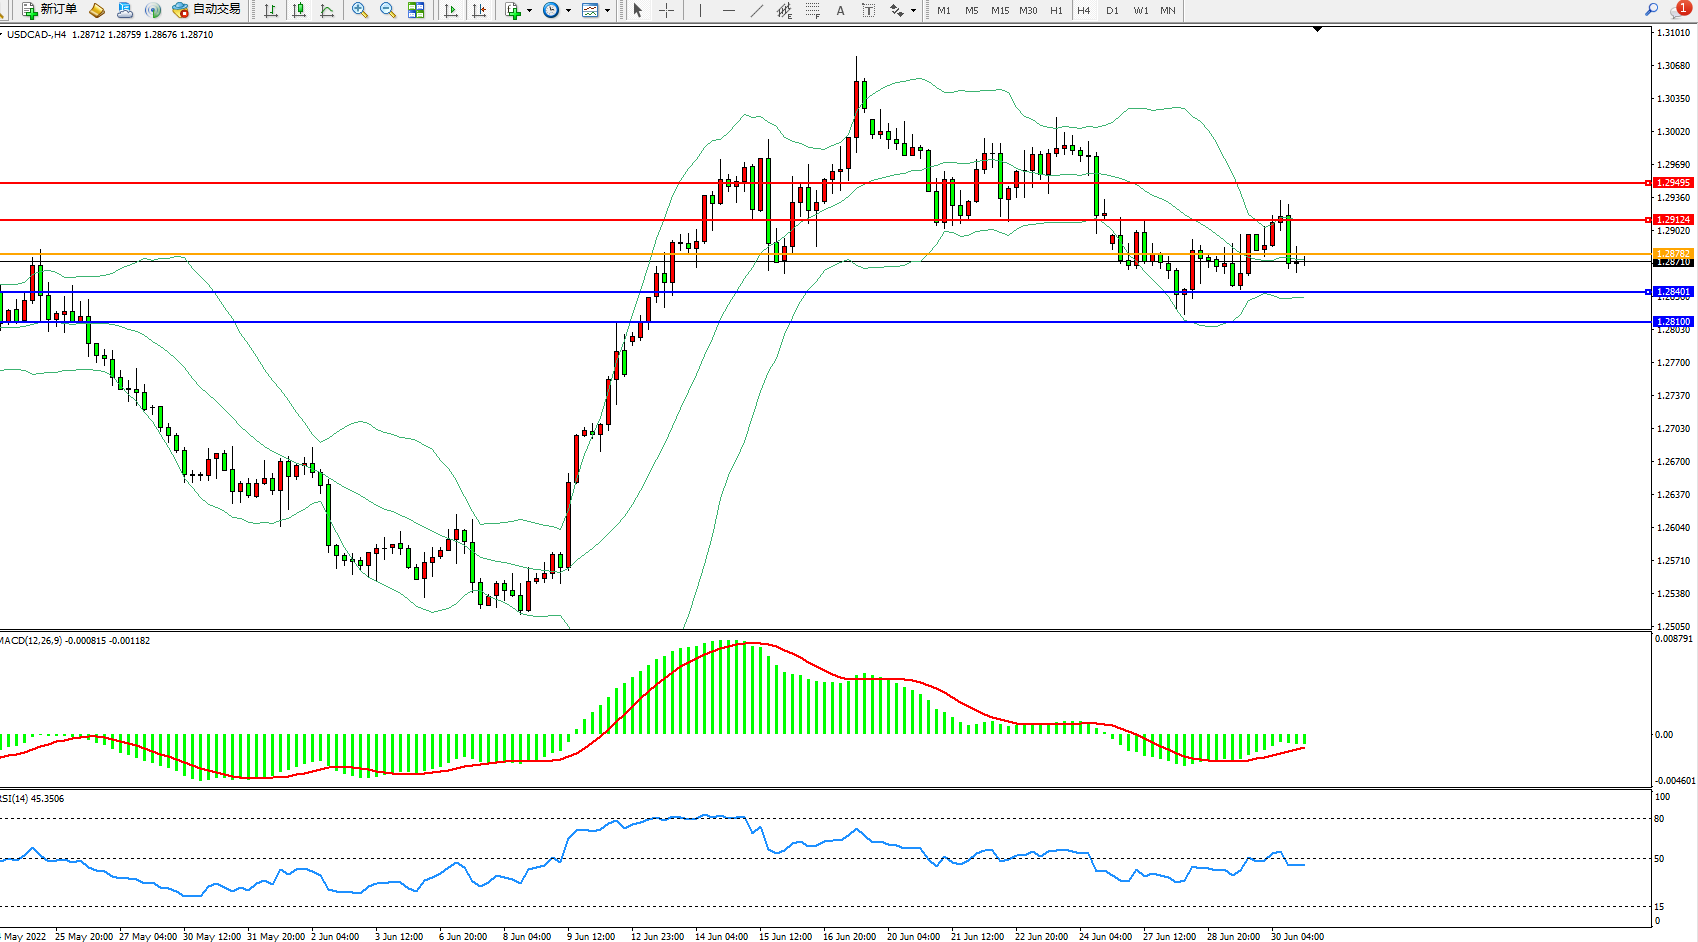Image resolution: width=1698 pixels, height=942 pixels.
Task: Switch to the D1 timeframe
Action: pyautogui.click(x=1112, y=10)
